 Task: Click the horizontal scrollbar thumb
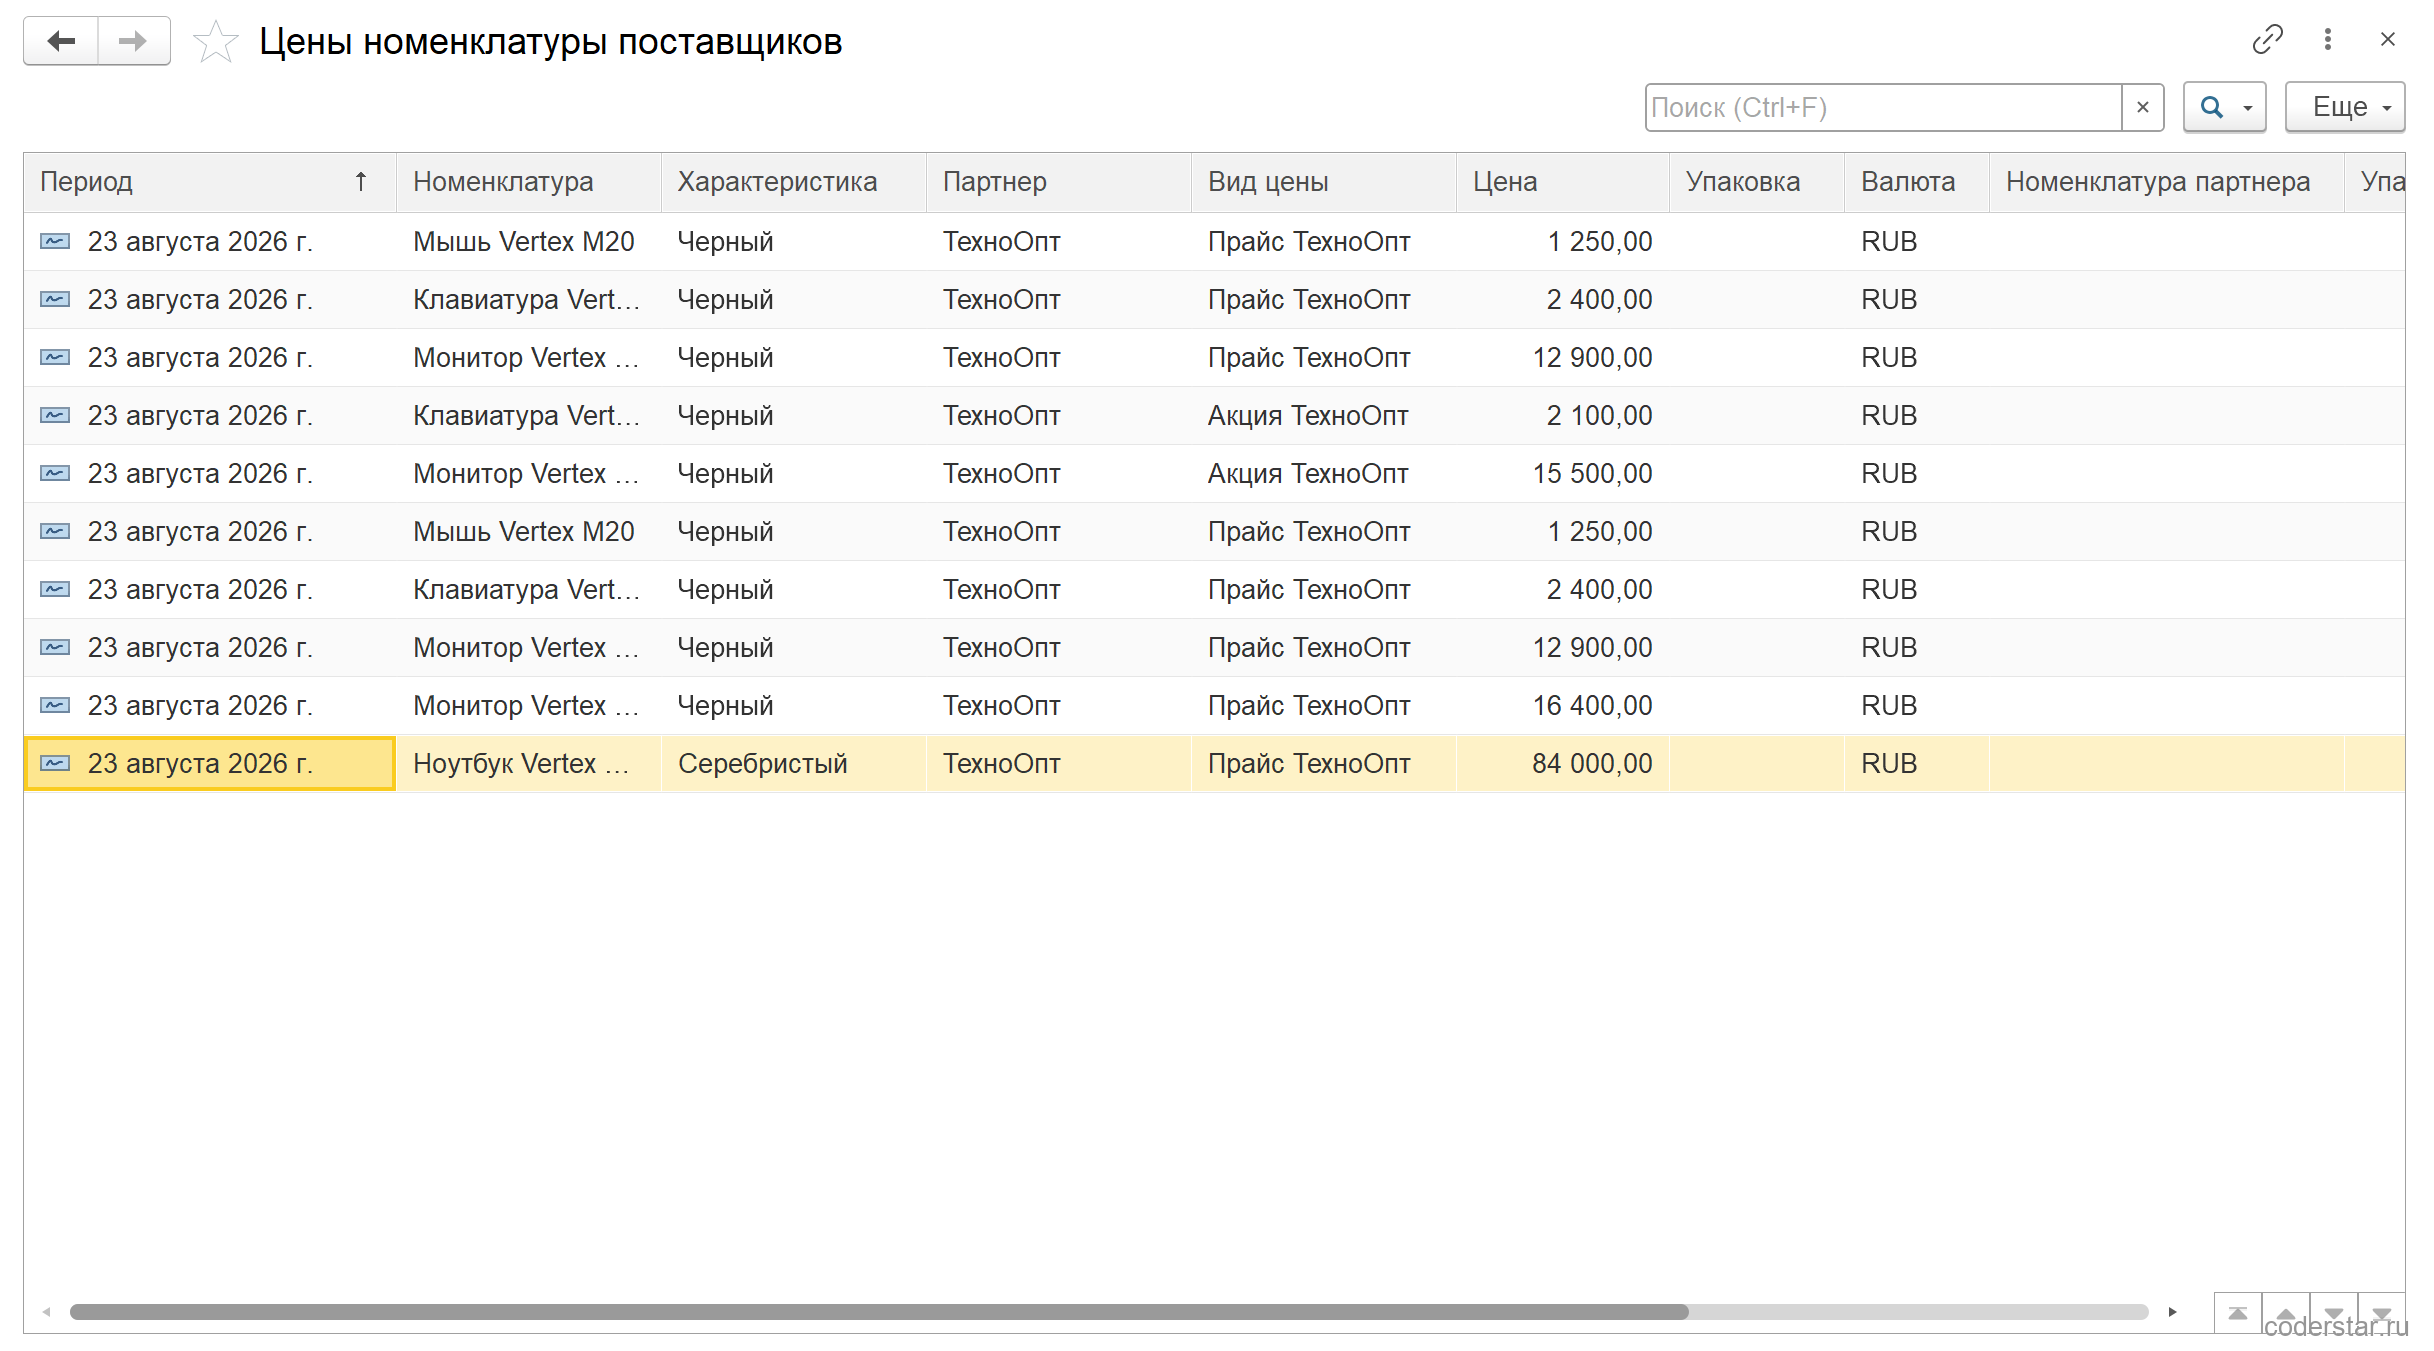[879, 1312]
